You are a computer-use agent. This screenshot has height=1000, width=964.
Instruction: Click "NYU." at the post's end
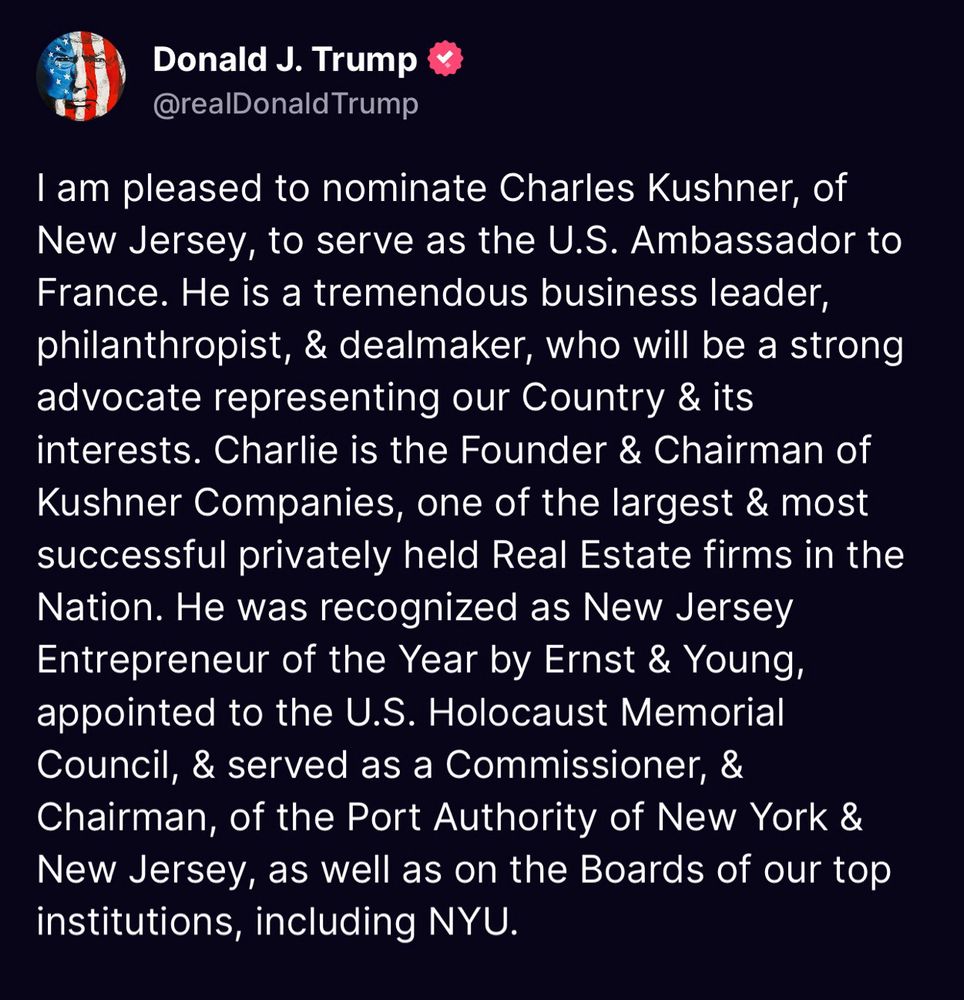[473, 922]
